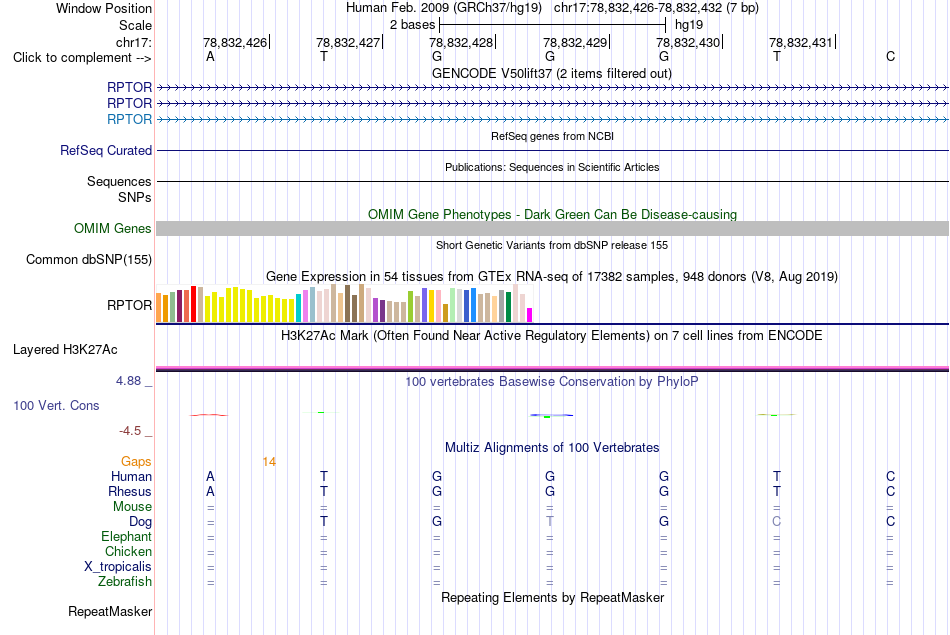Click the '2 bases' scale bar

[x=553, y=25]
